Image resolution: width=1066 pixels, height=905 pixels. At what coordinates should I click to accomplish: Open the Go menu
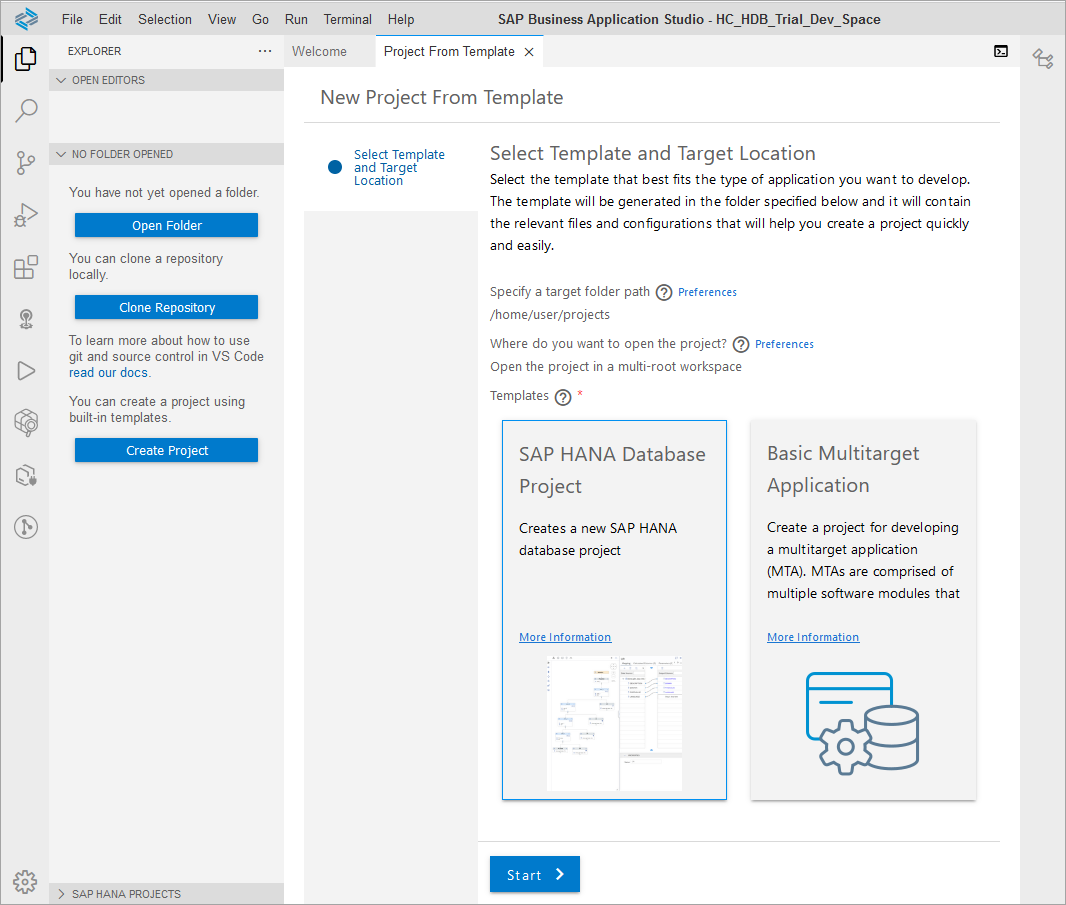260,19
